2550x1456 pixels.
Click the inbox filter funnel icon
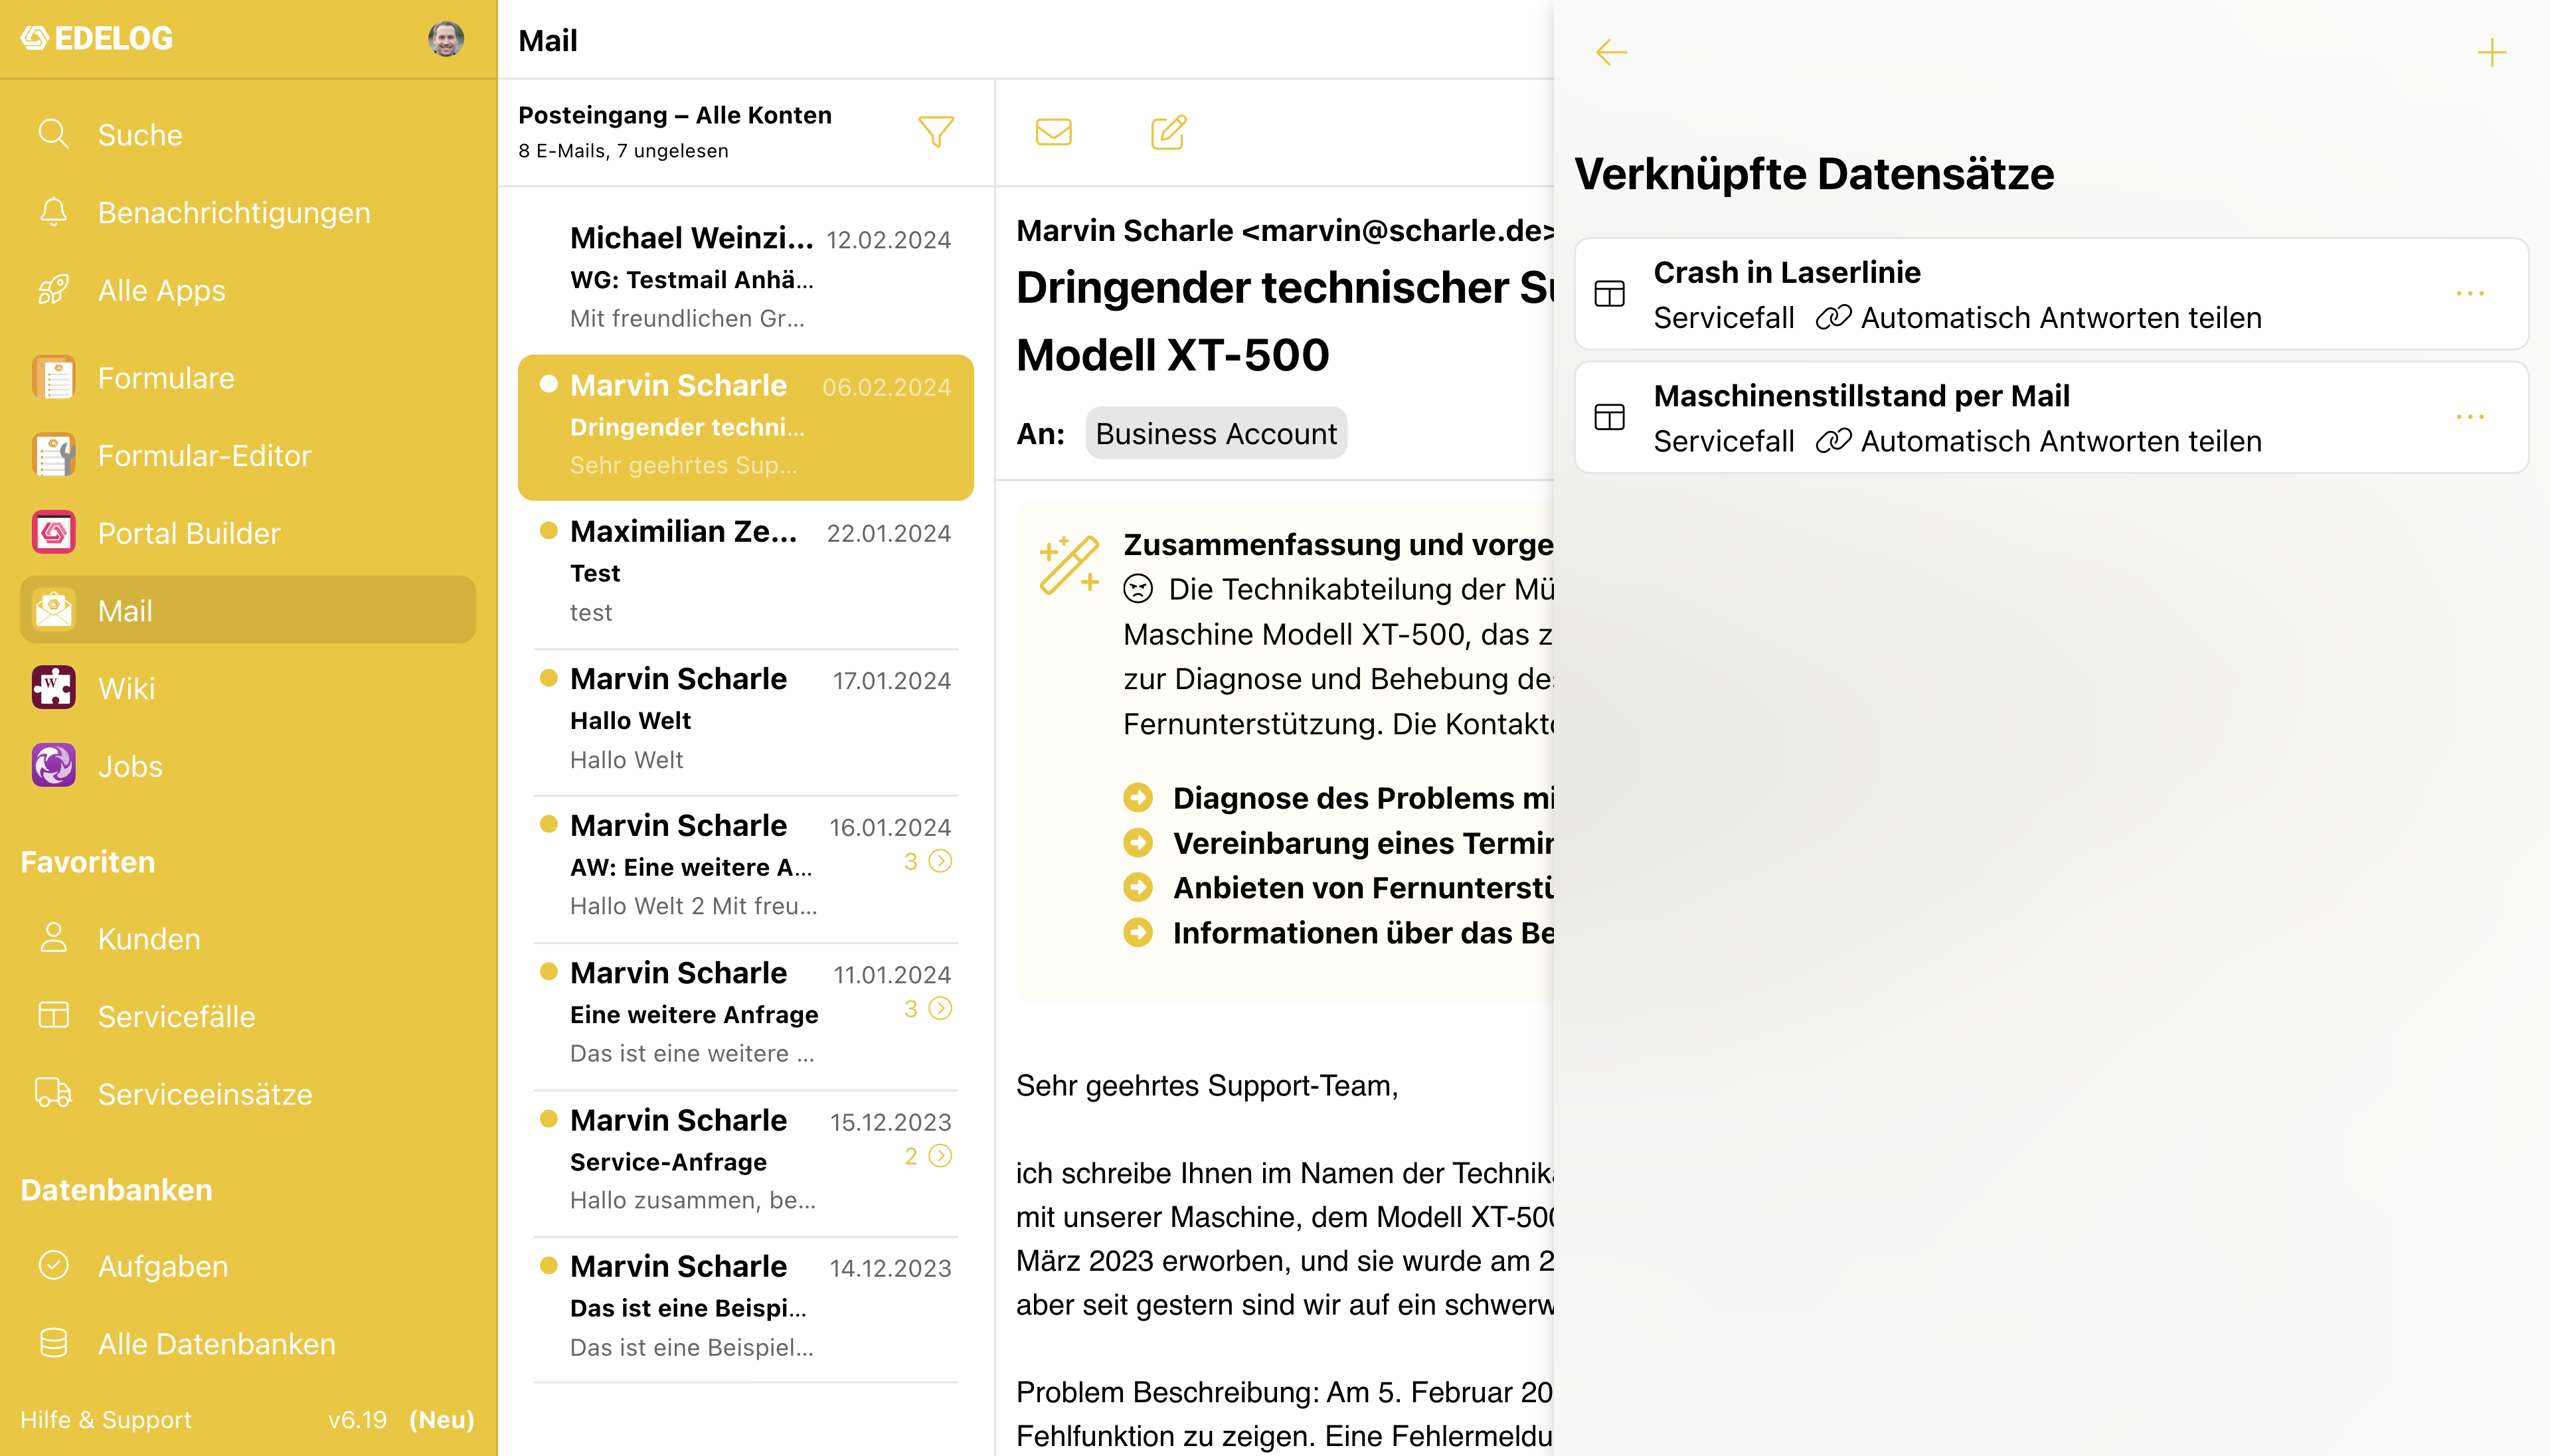tap(936, 132)
